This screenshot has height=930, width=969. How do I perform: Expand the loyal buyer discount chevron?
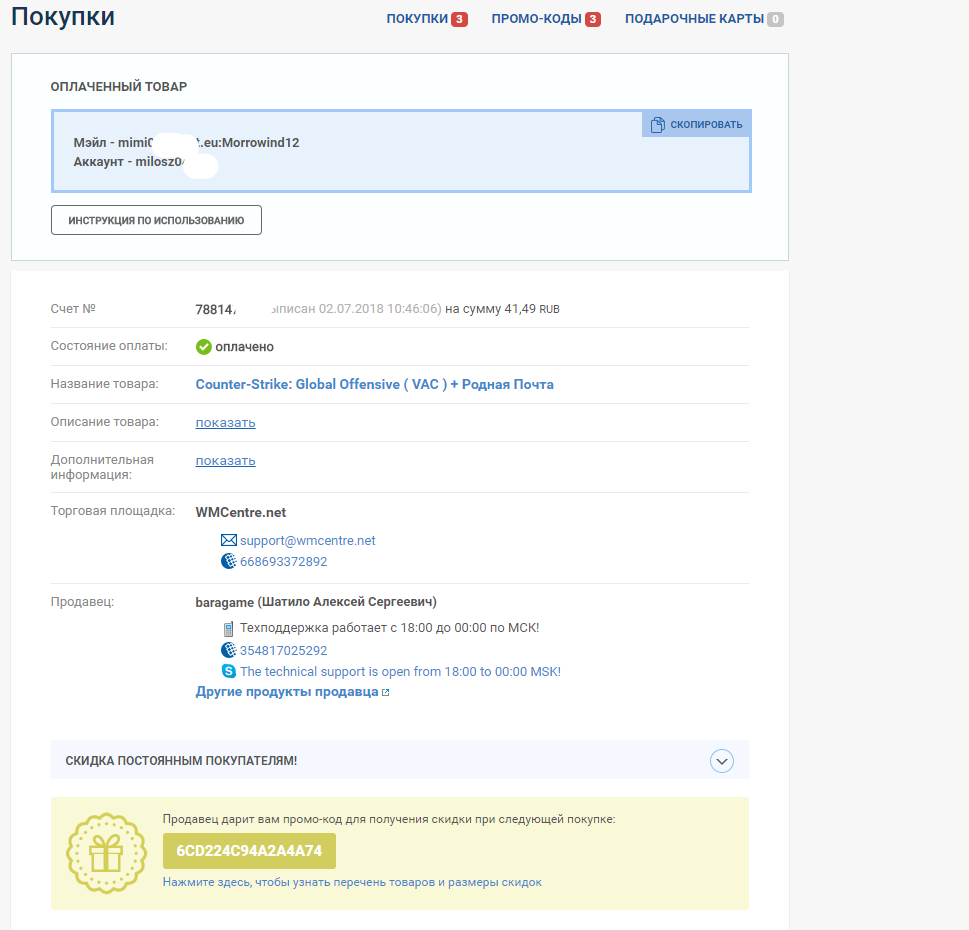coord(721,761)
